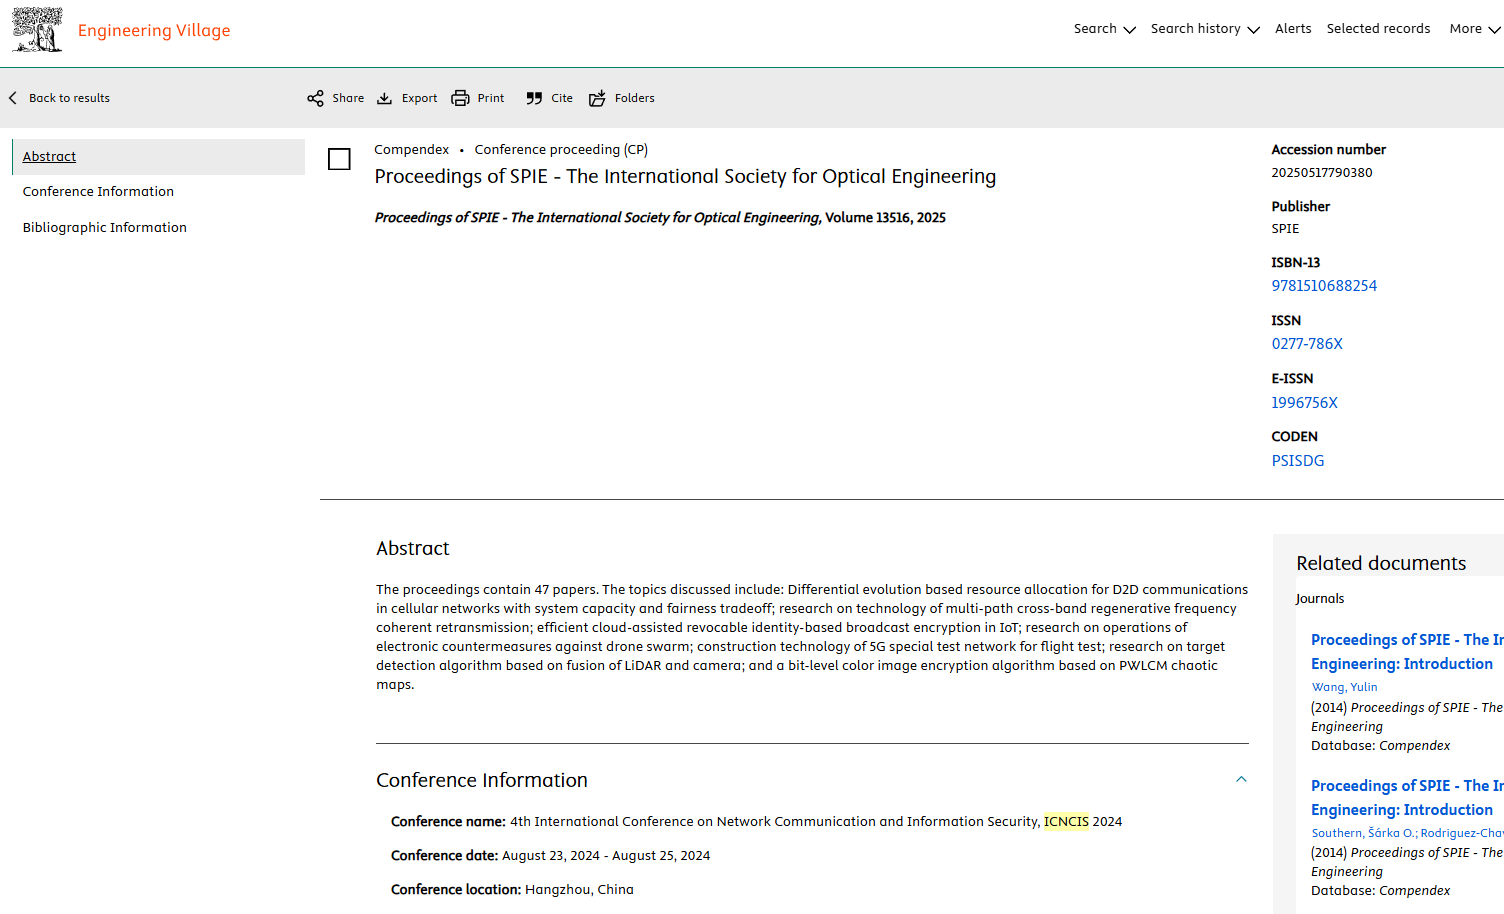Click the Export download icon
The width and height of the screenshot is (1504, 914).
coord(384,98)
